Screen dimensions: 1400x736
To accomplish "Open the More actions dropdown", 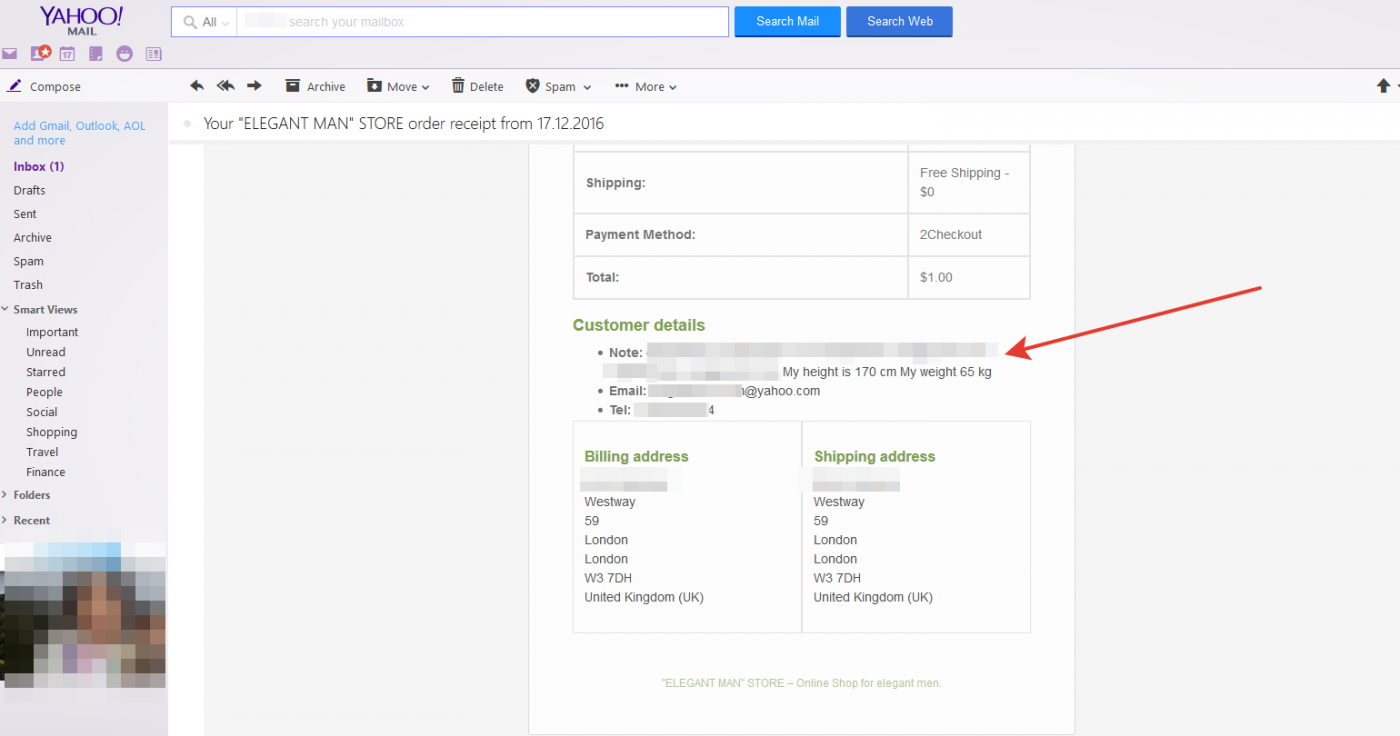I will 646,87.
